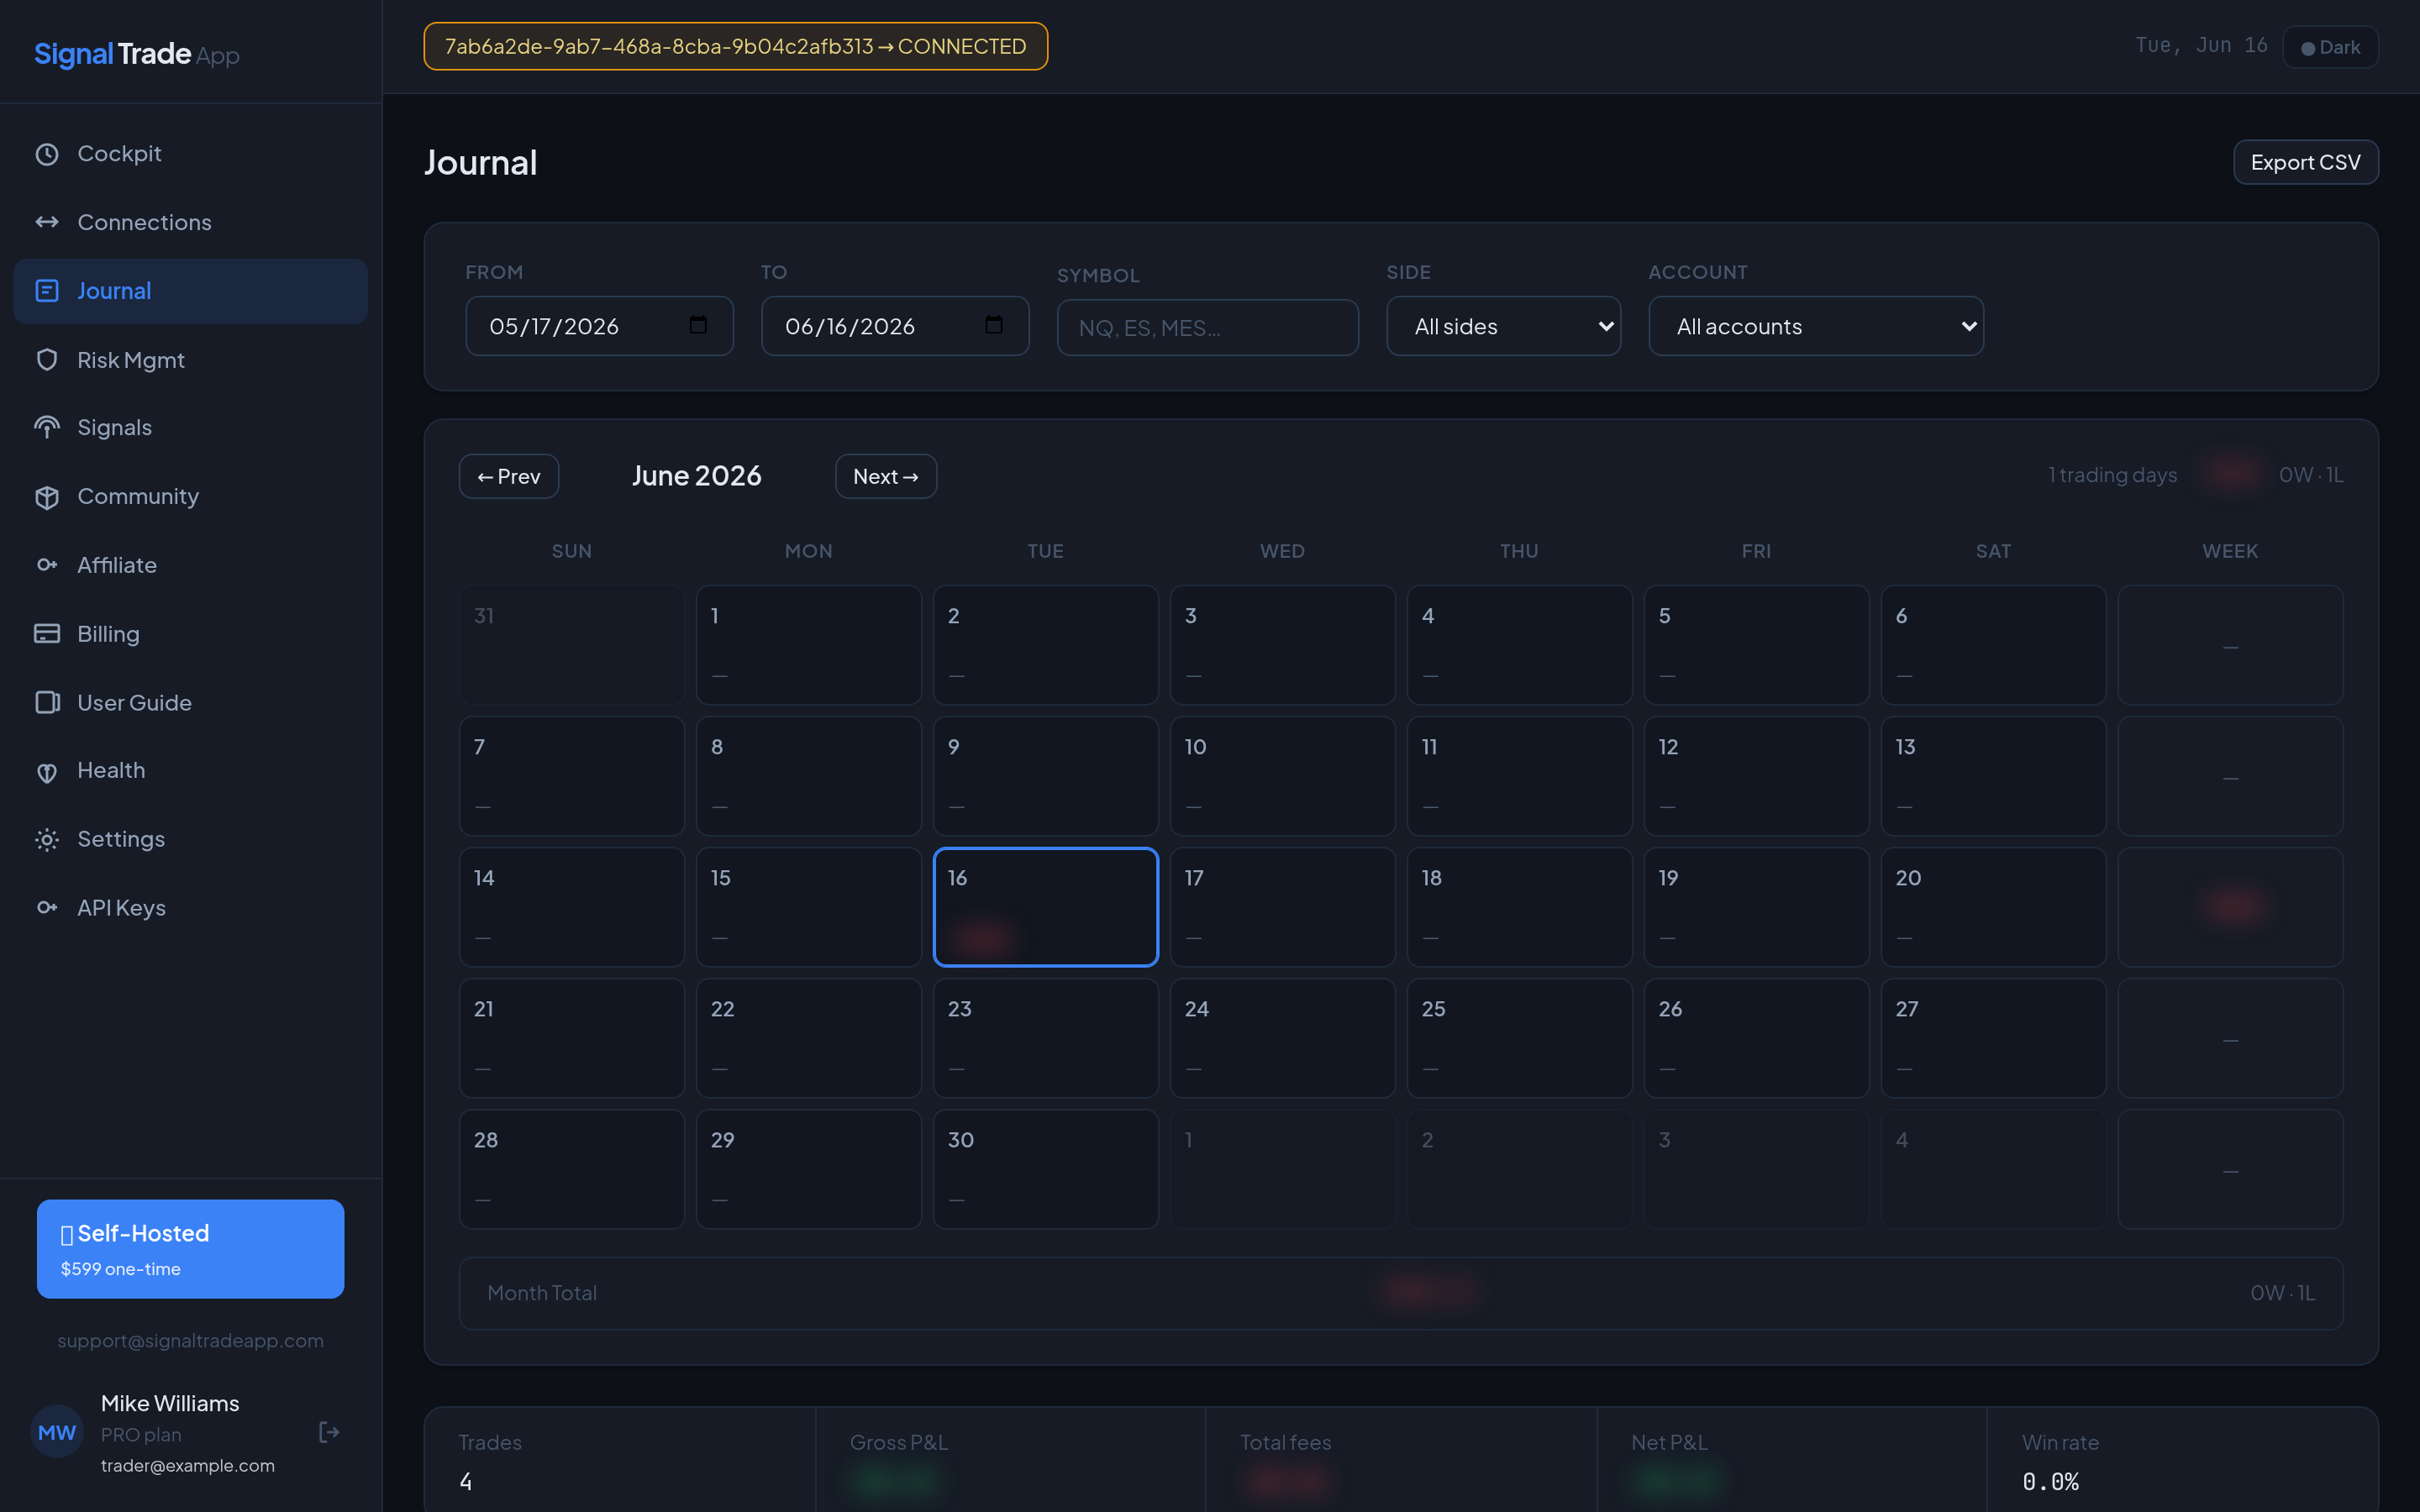2420x1512 pixels.
Task: Click the User Guide book icon
Action: click(47, 703)
